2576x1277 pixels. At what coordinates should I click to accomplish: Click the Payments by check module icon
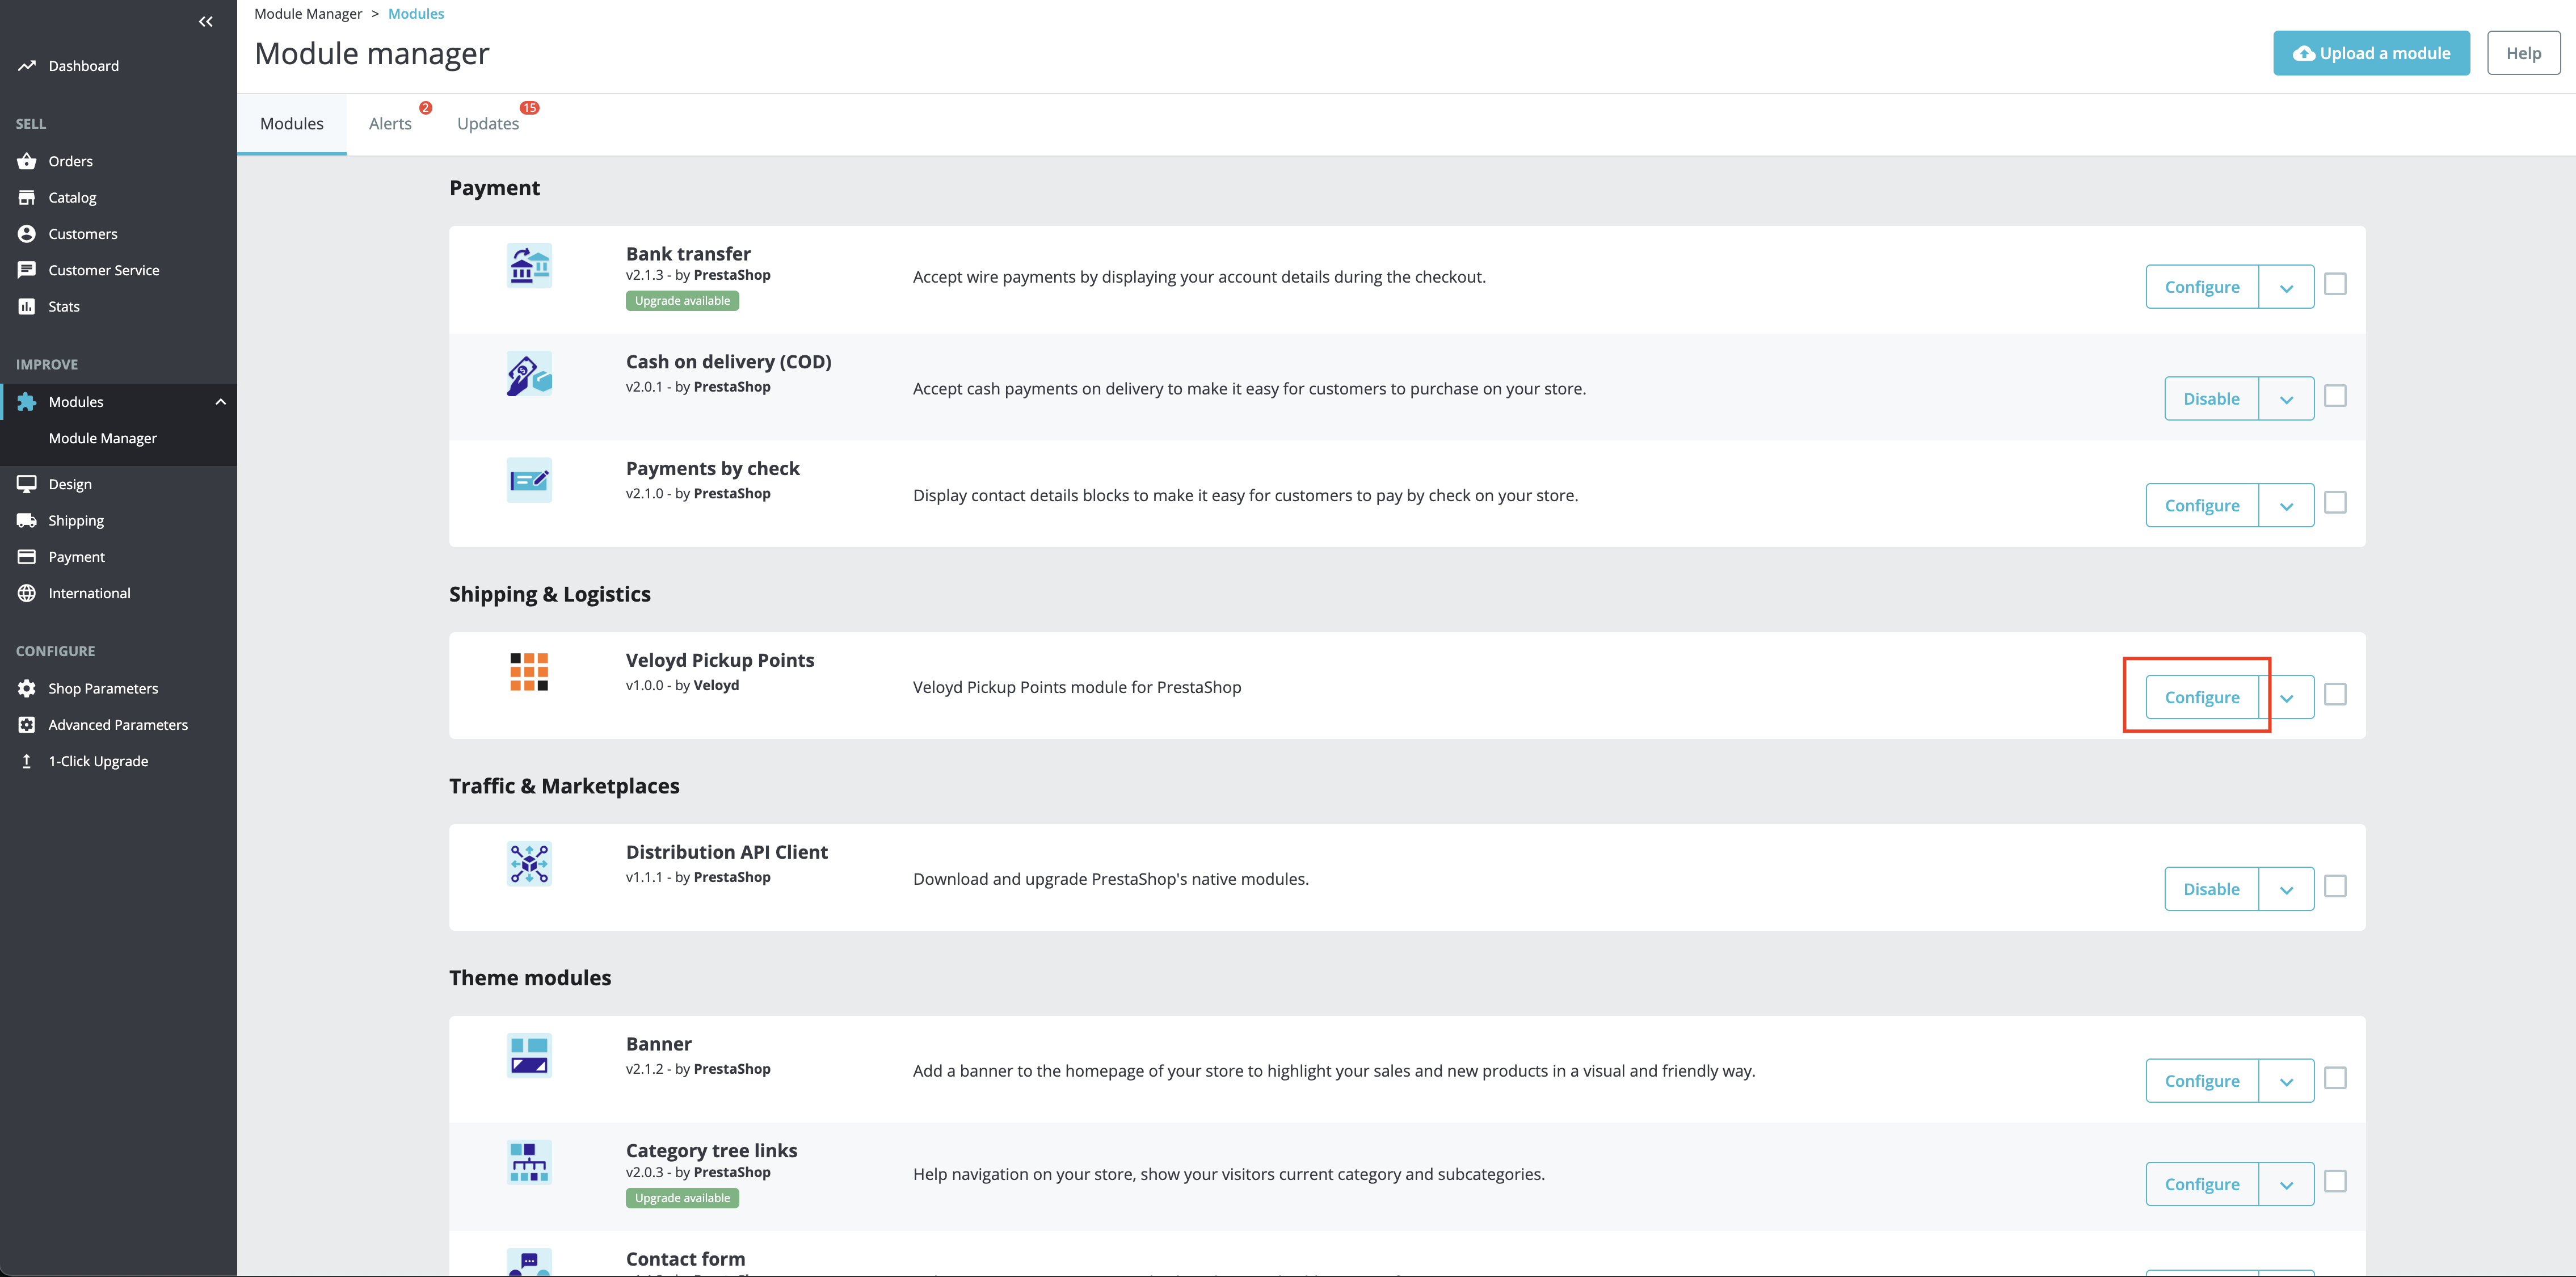(x=529, y=480)
